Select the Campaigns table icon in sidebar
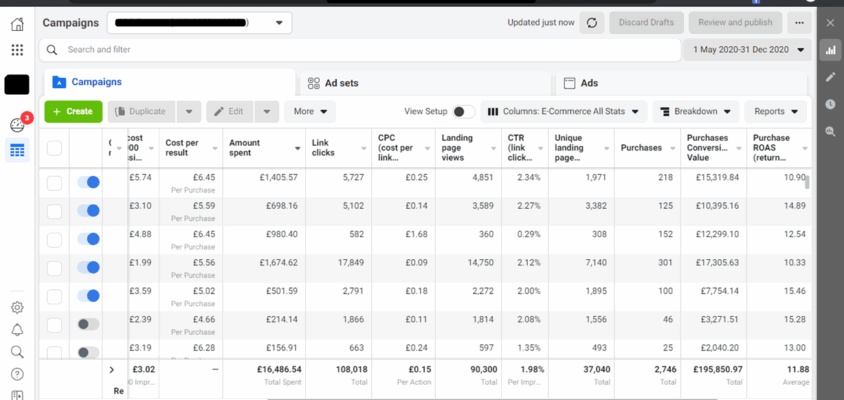This screenshot has width=844, height=400. click(17, 151)
